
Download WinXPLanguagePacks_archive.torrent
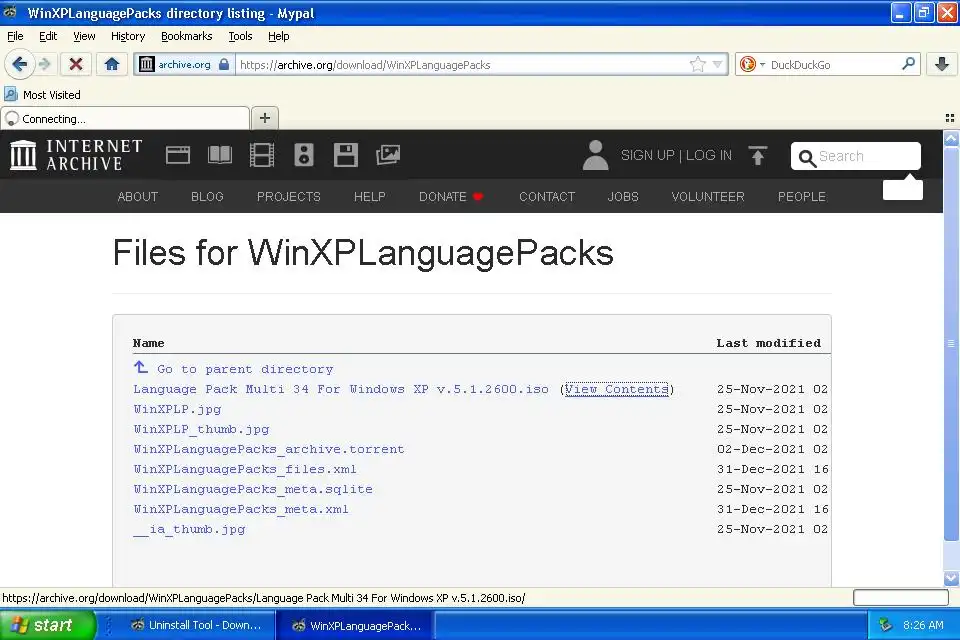point(269,449)
